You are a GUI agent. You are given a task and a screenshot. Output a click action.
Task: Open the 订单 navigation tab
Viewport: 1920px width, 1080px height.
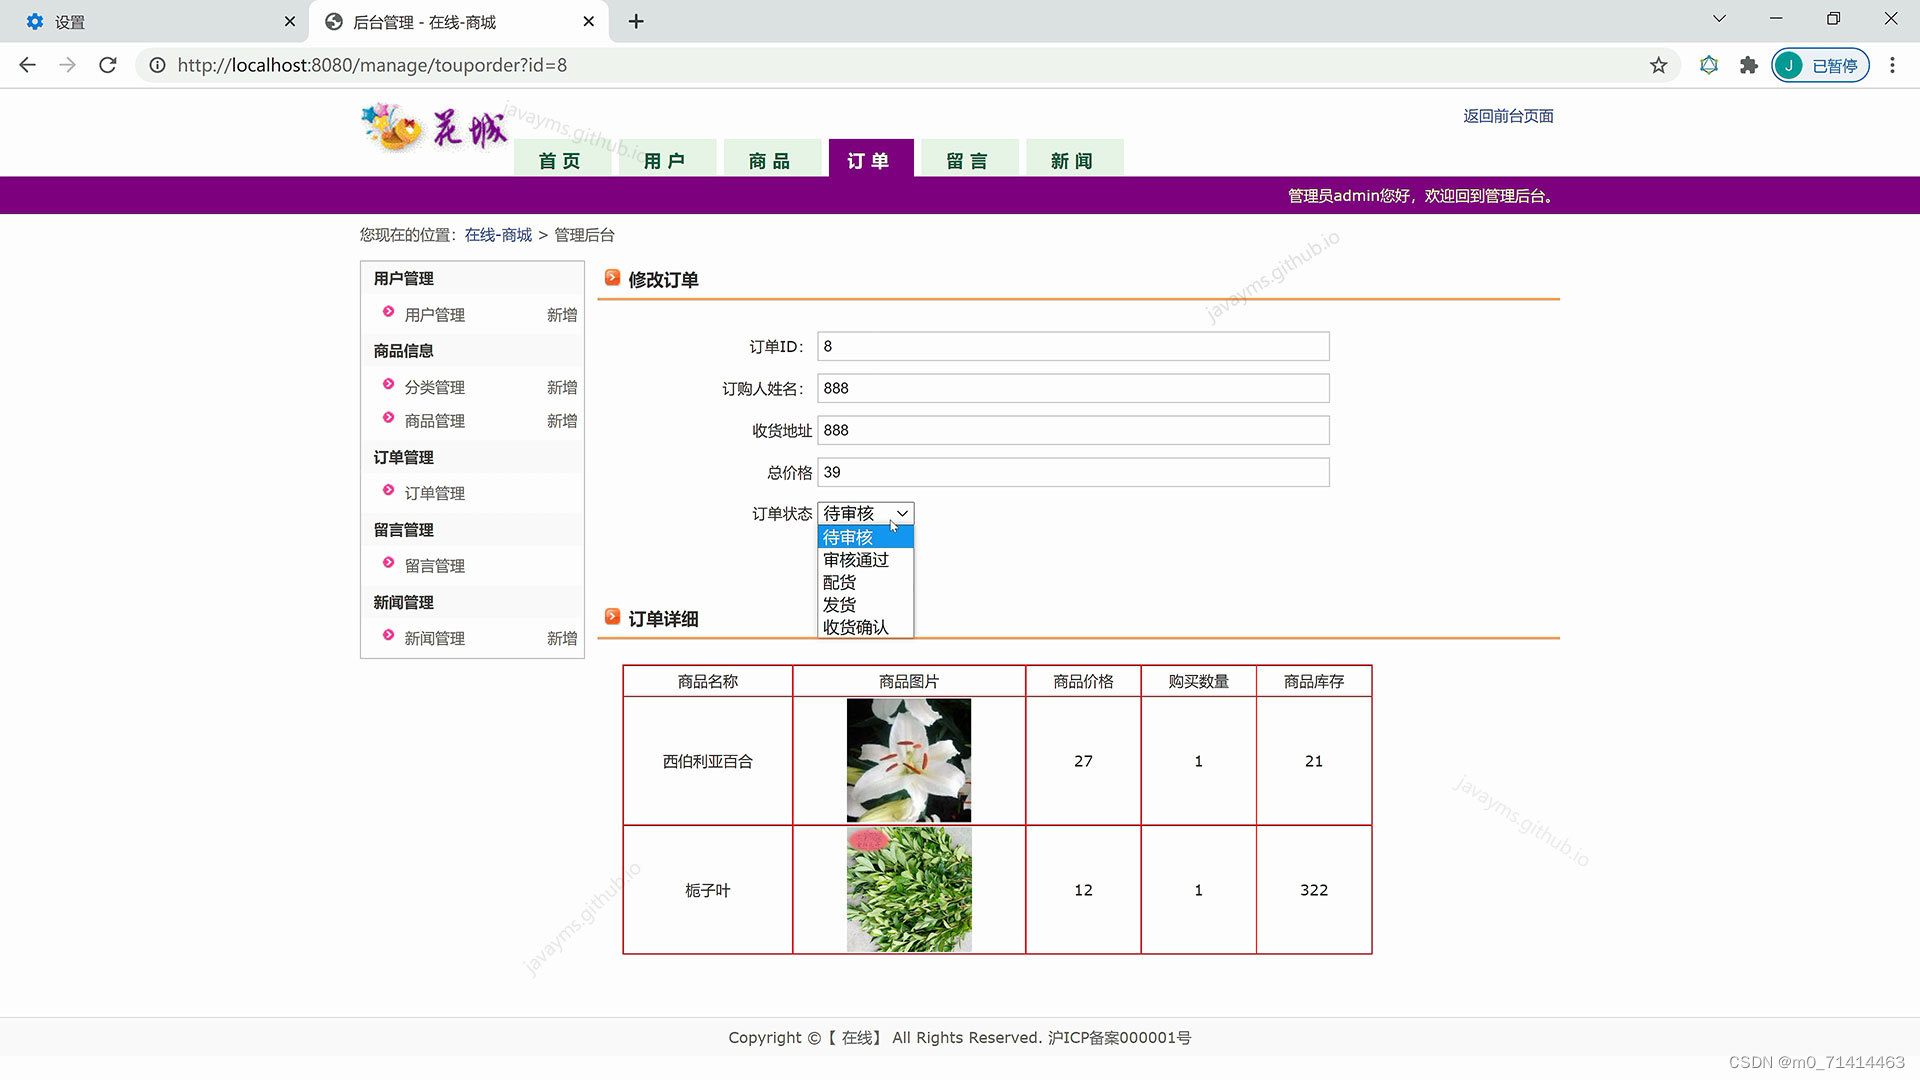coord(871,160)
